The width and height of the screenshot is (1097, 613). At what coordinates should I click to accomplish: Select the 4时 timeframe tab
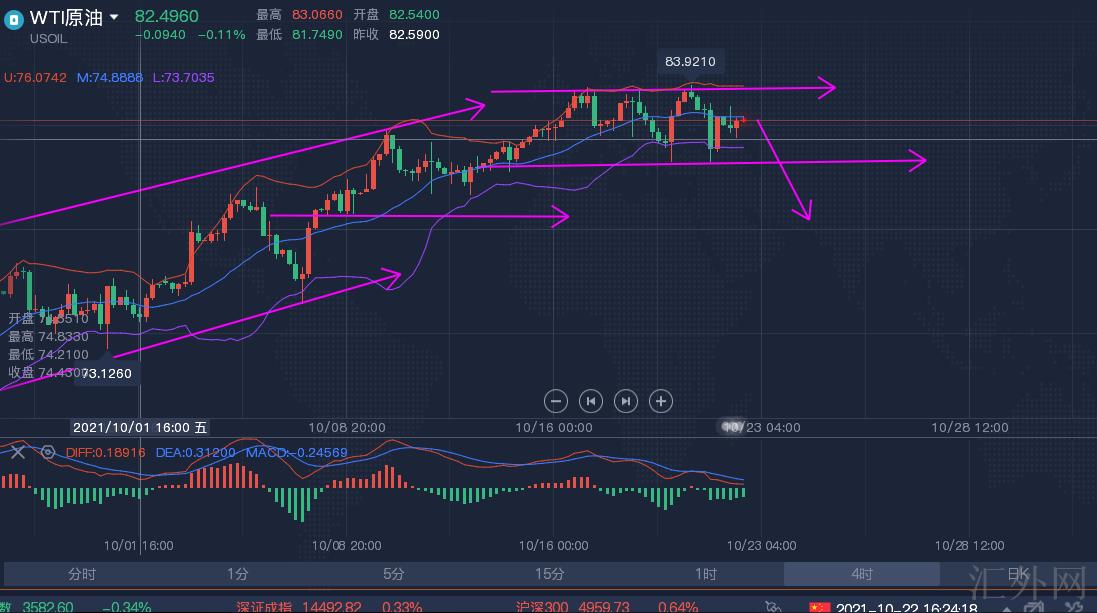pos(861,574)
